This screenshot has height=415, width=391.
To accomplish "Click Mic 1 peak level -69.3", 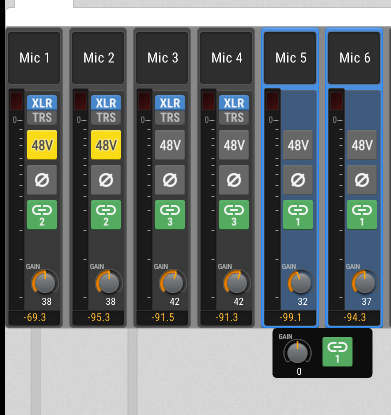I will pos(34,317).
